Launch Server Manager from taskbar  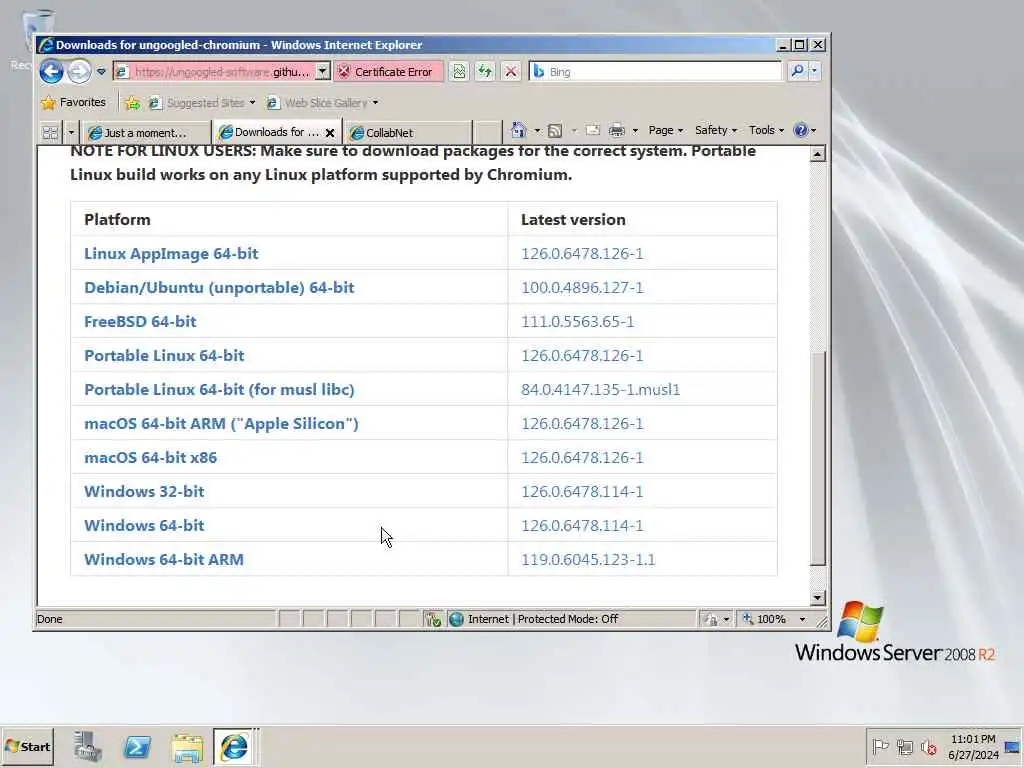87,746
